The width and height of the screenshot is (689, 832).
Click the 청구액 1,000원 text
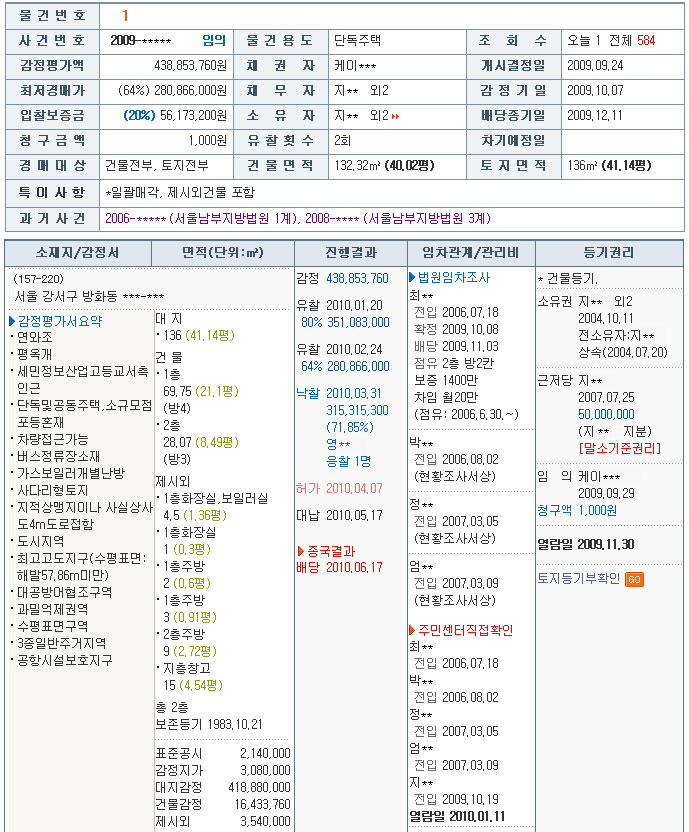tap(577, 510)
